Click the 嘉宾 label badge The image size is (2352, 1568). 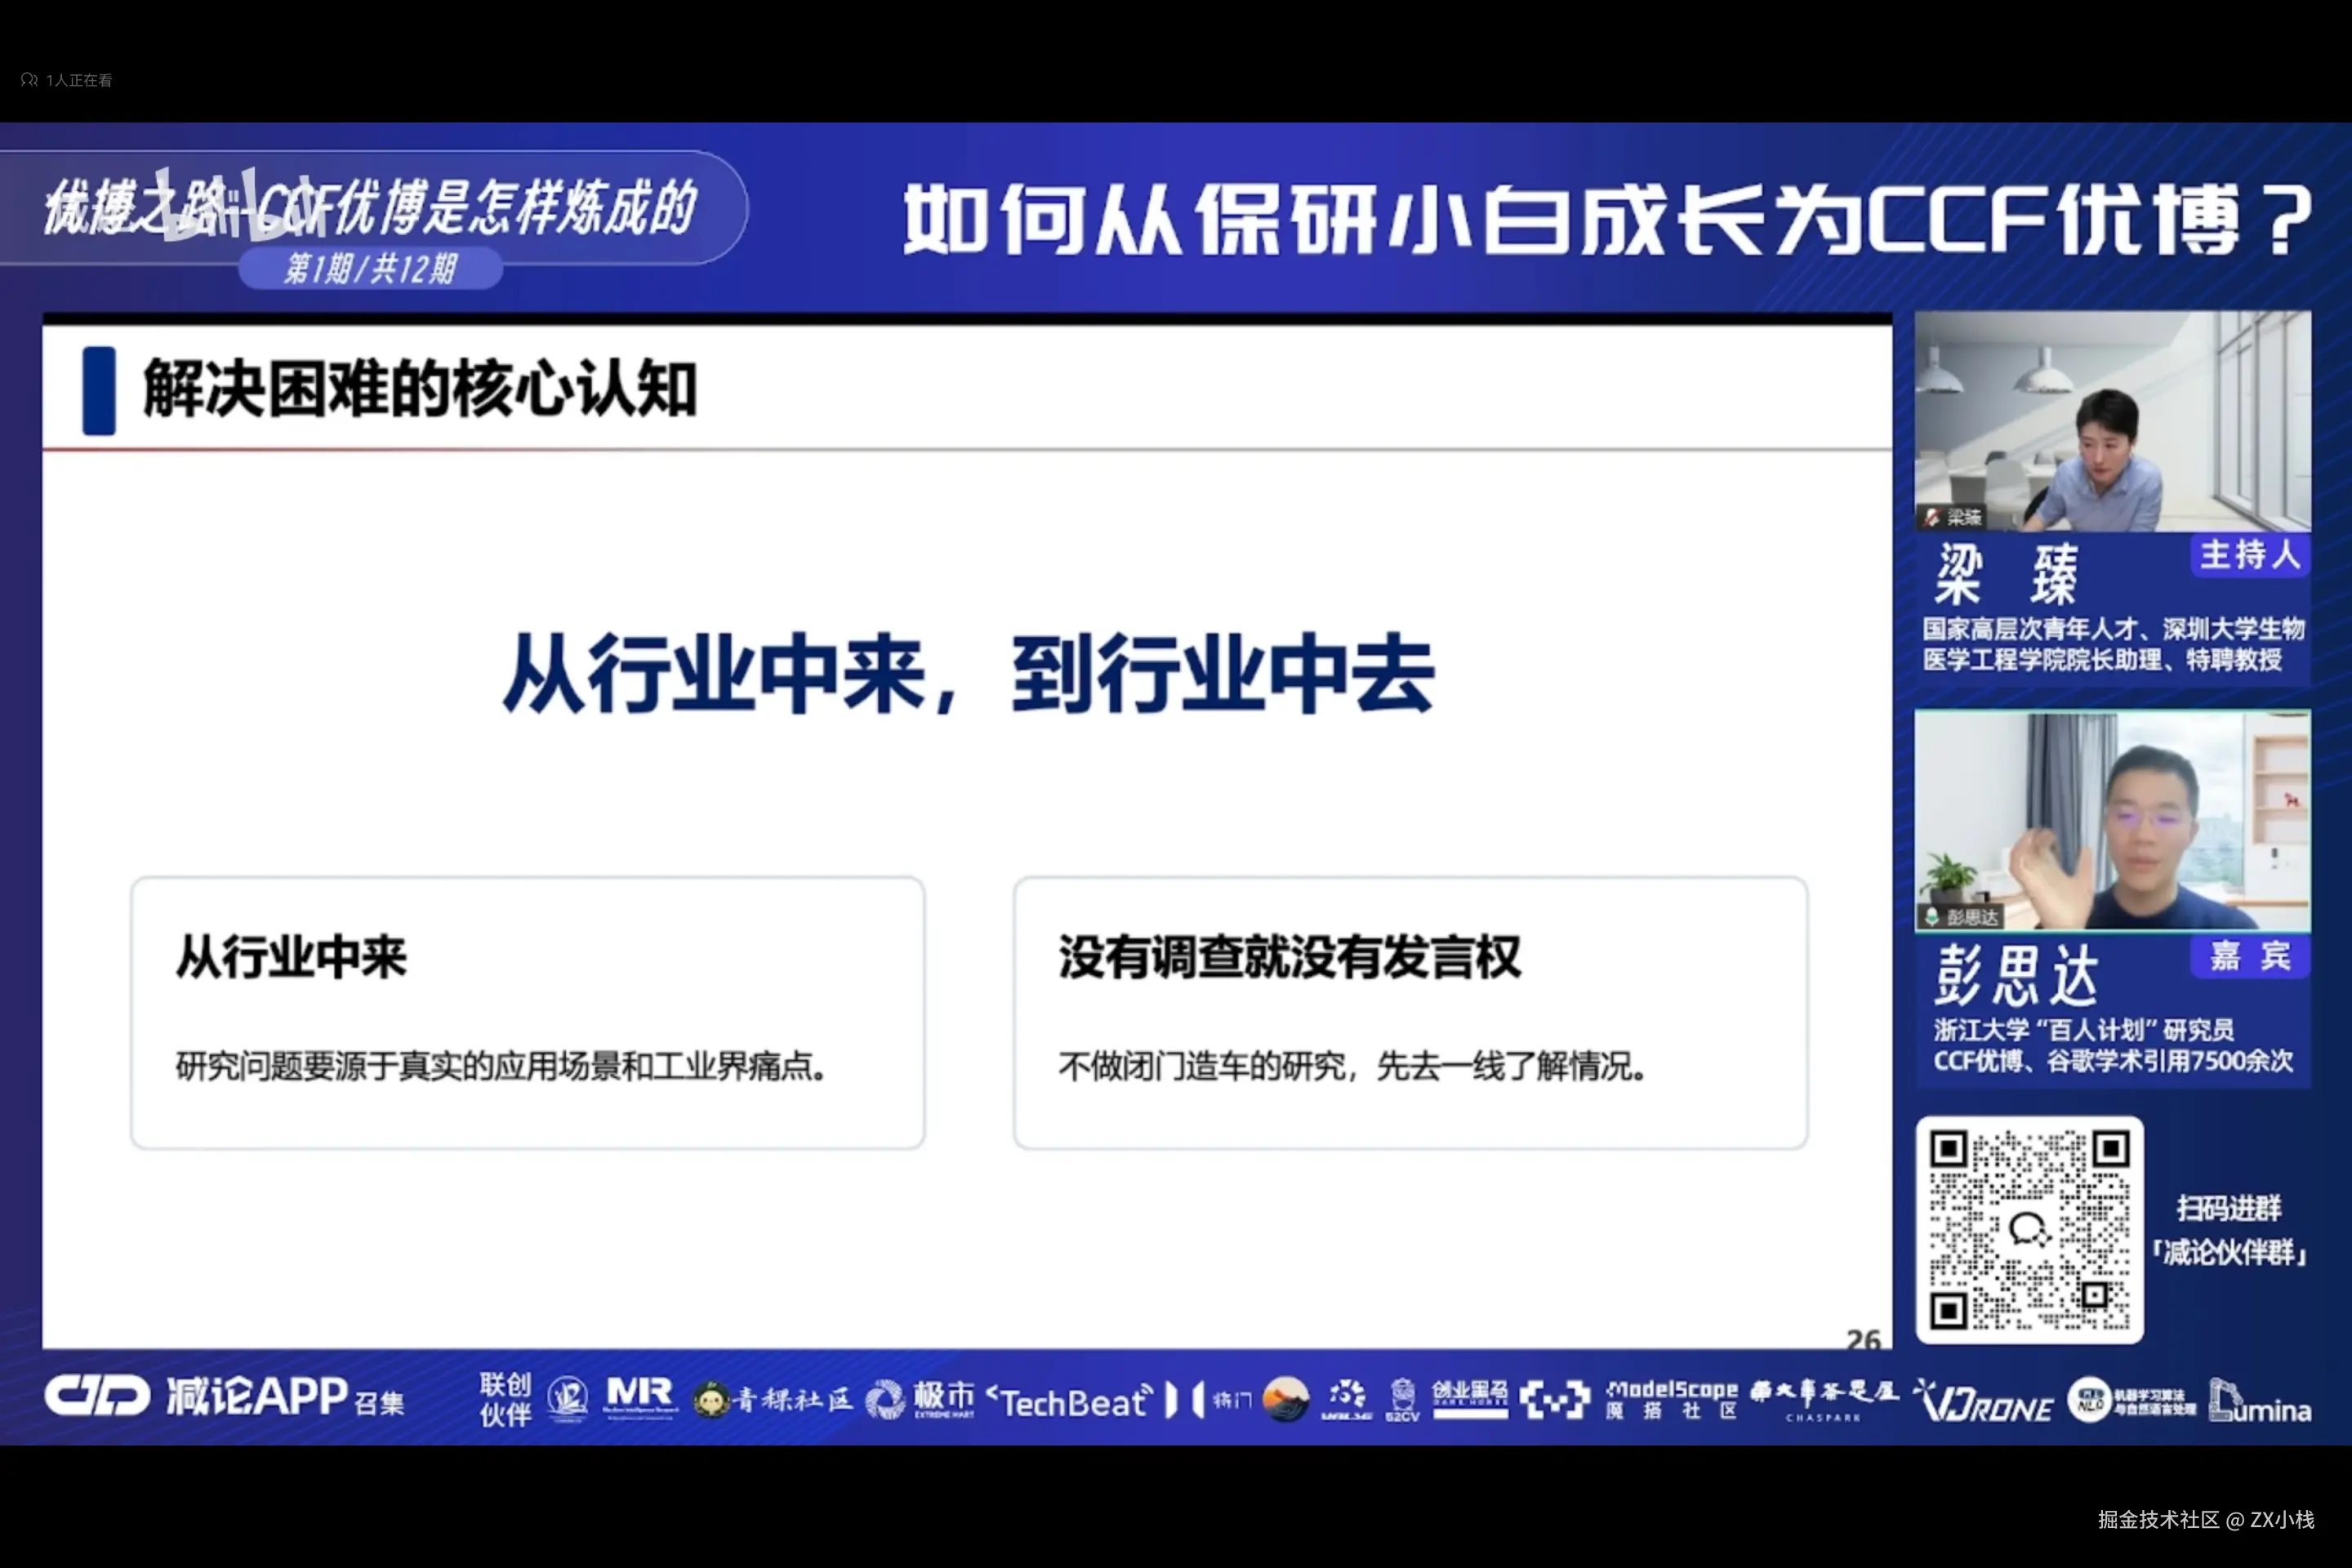tap(2249, 956)
